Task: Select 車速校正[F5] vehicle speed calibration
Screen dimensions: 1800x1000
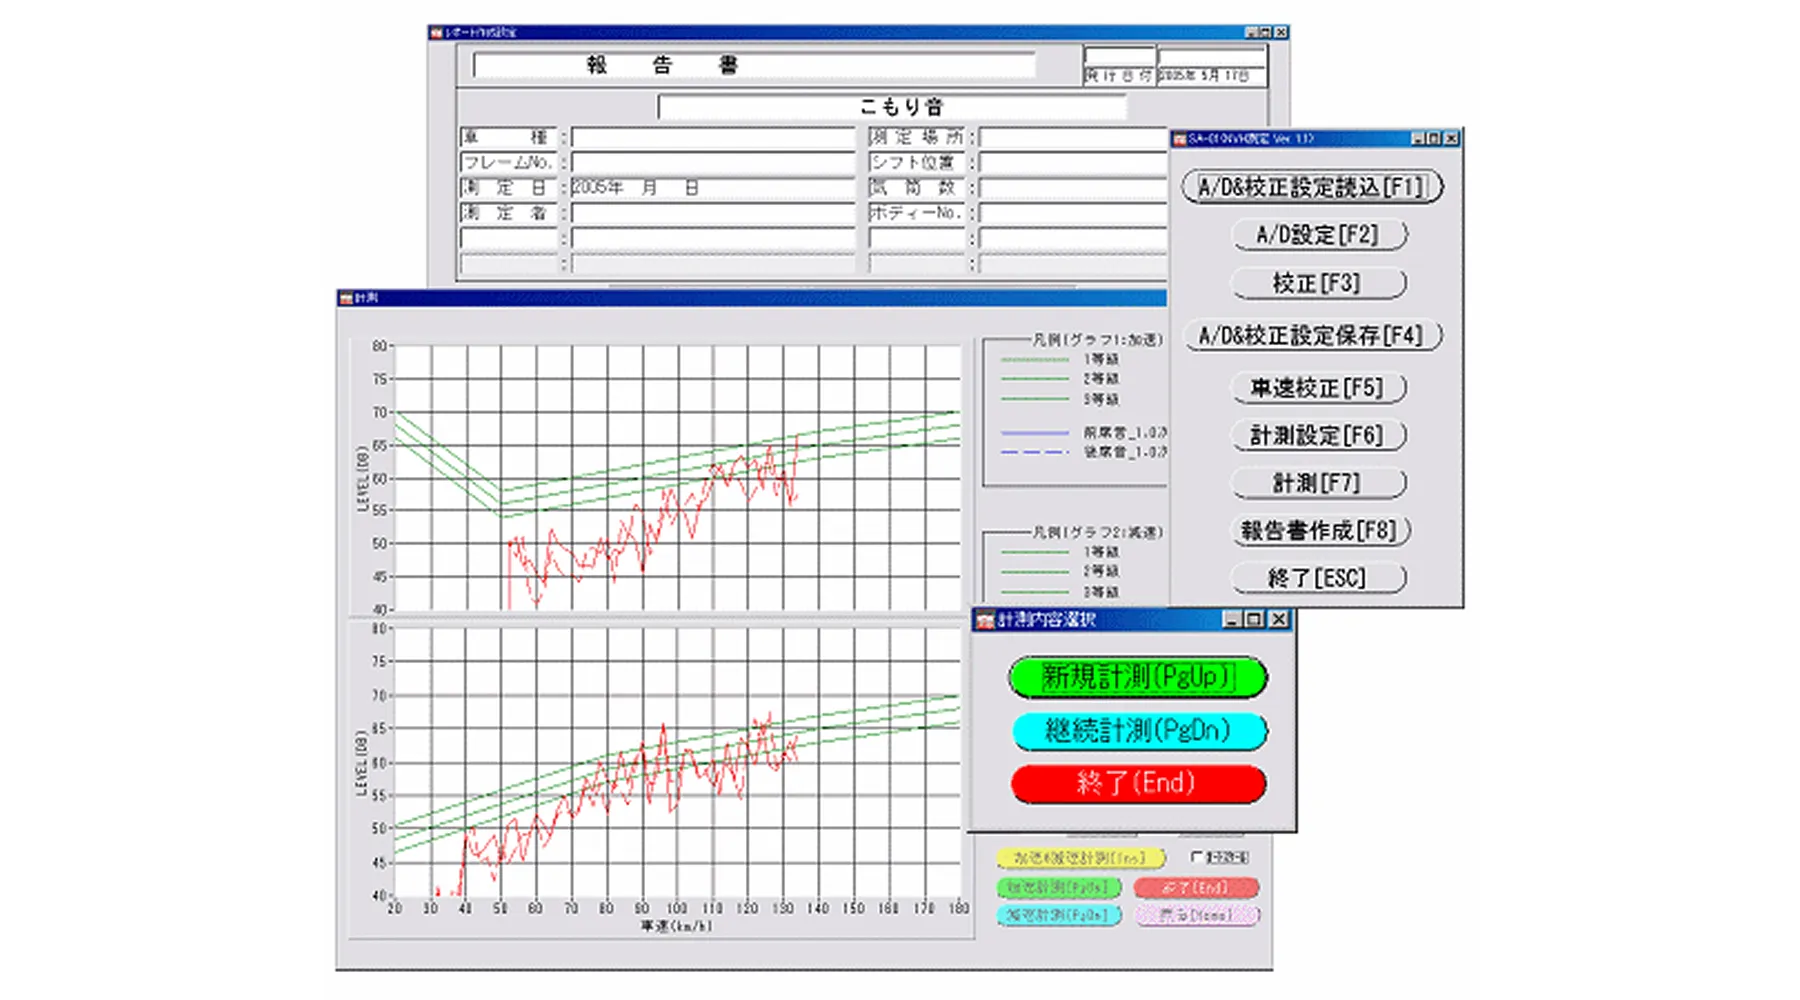Action: 1318,387
